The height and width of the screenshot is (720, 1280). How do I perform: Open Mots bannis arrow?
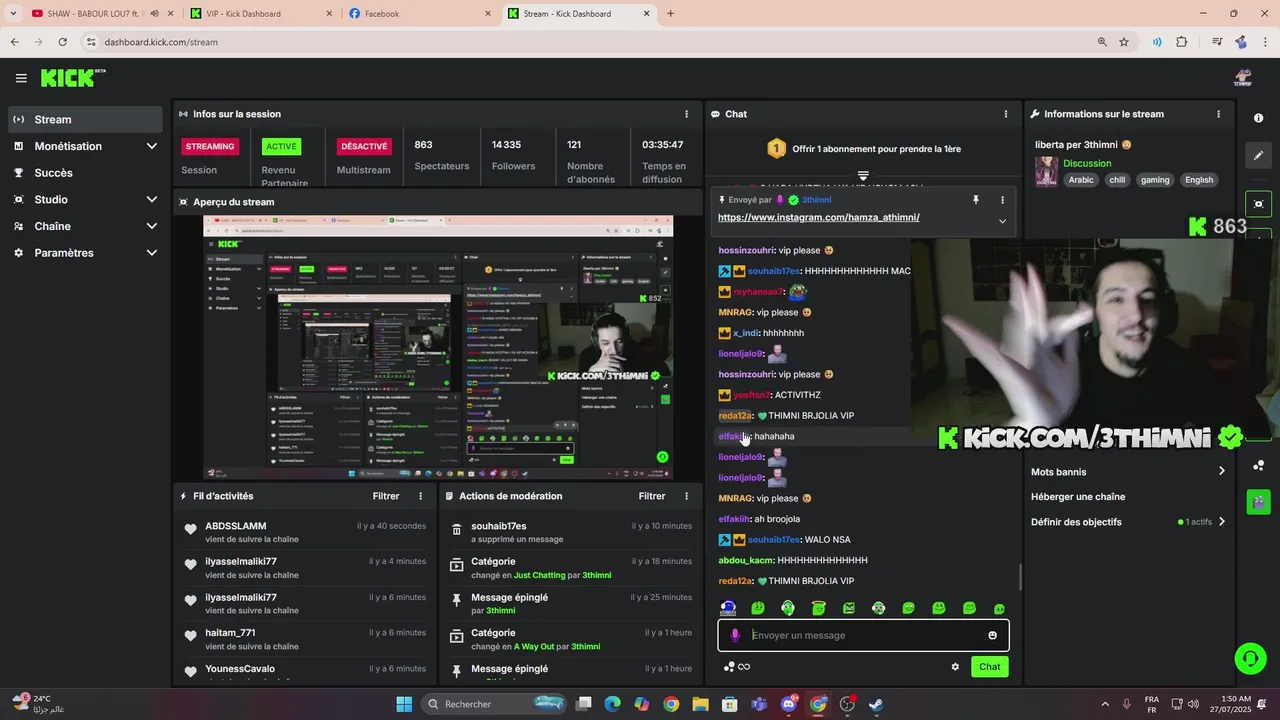1221,471
